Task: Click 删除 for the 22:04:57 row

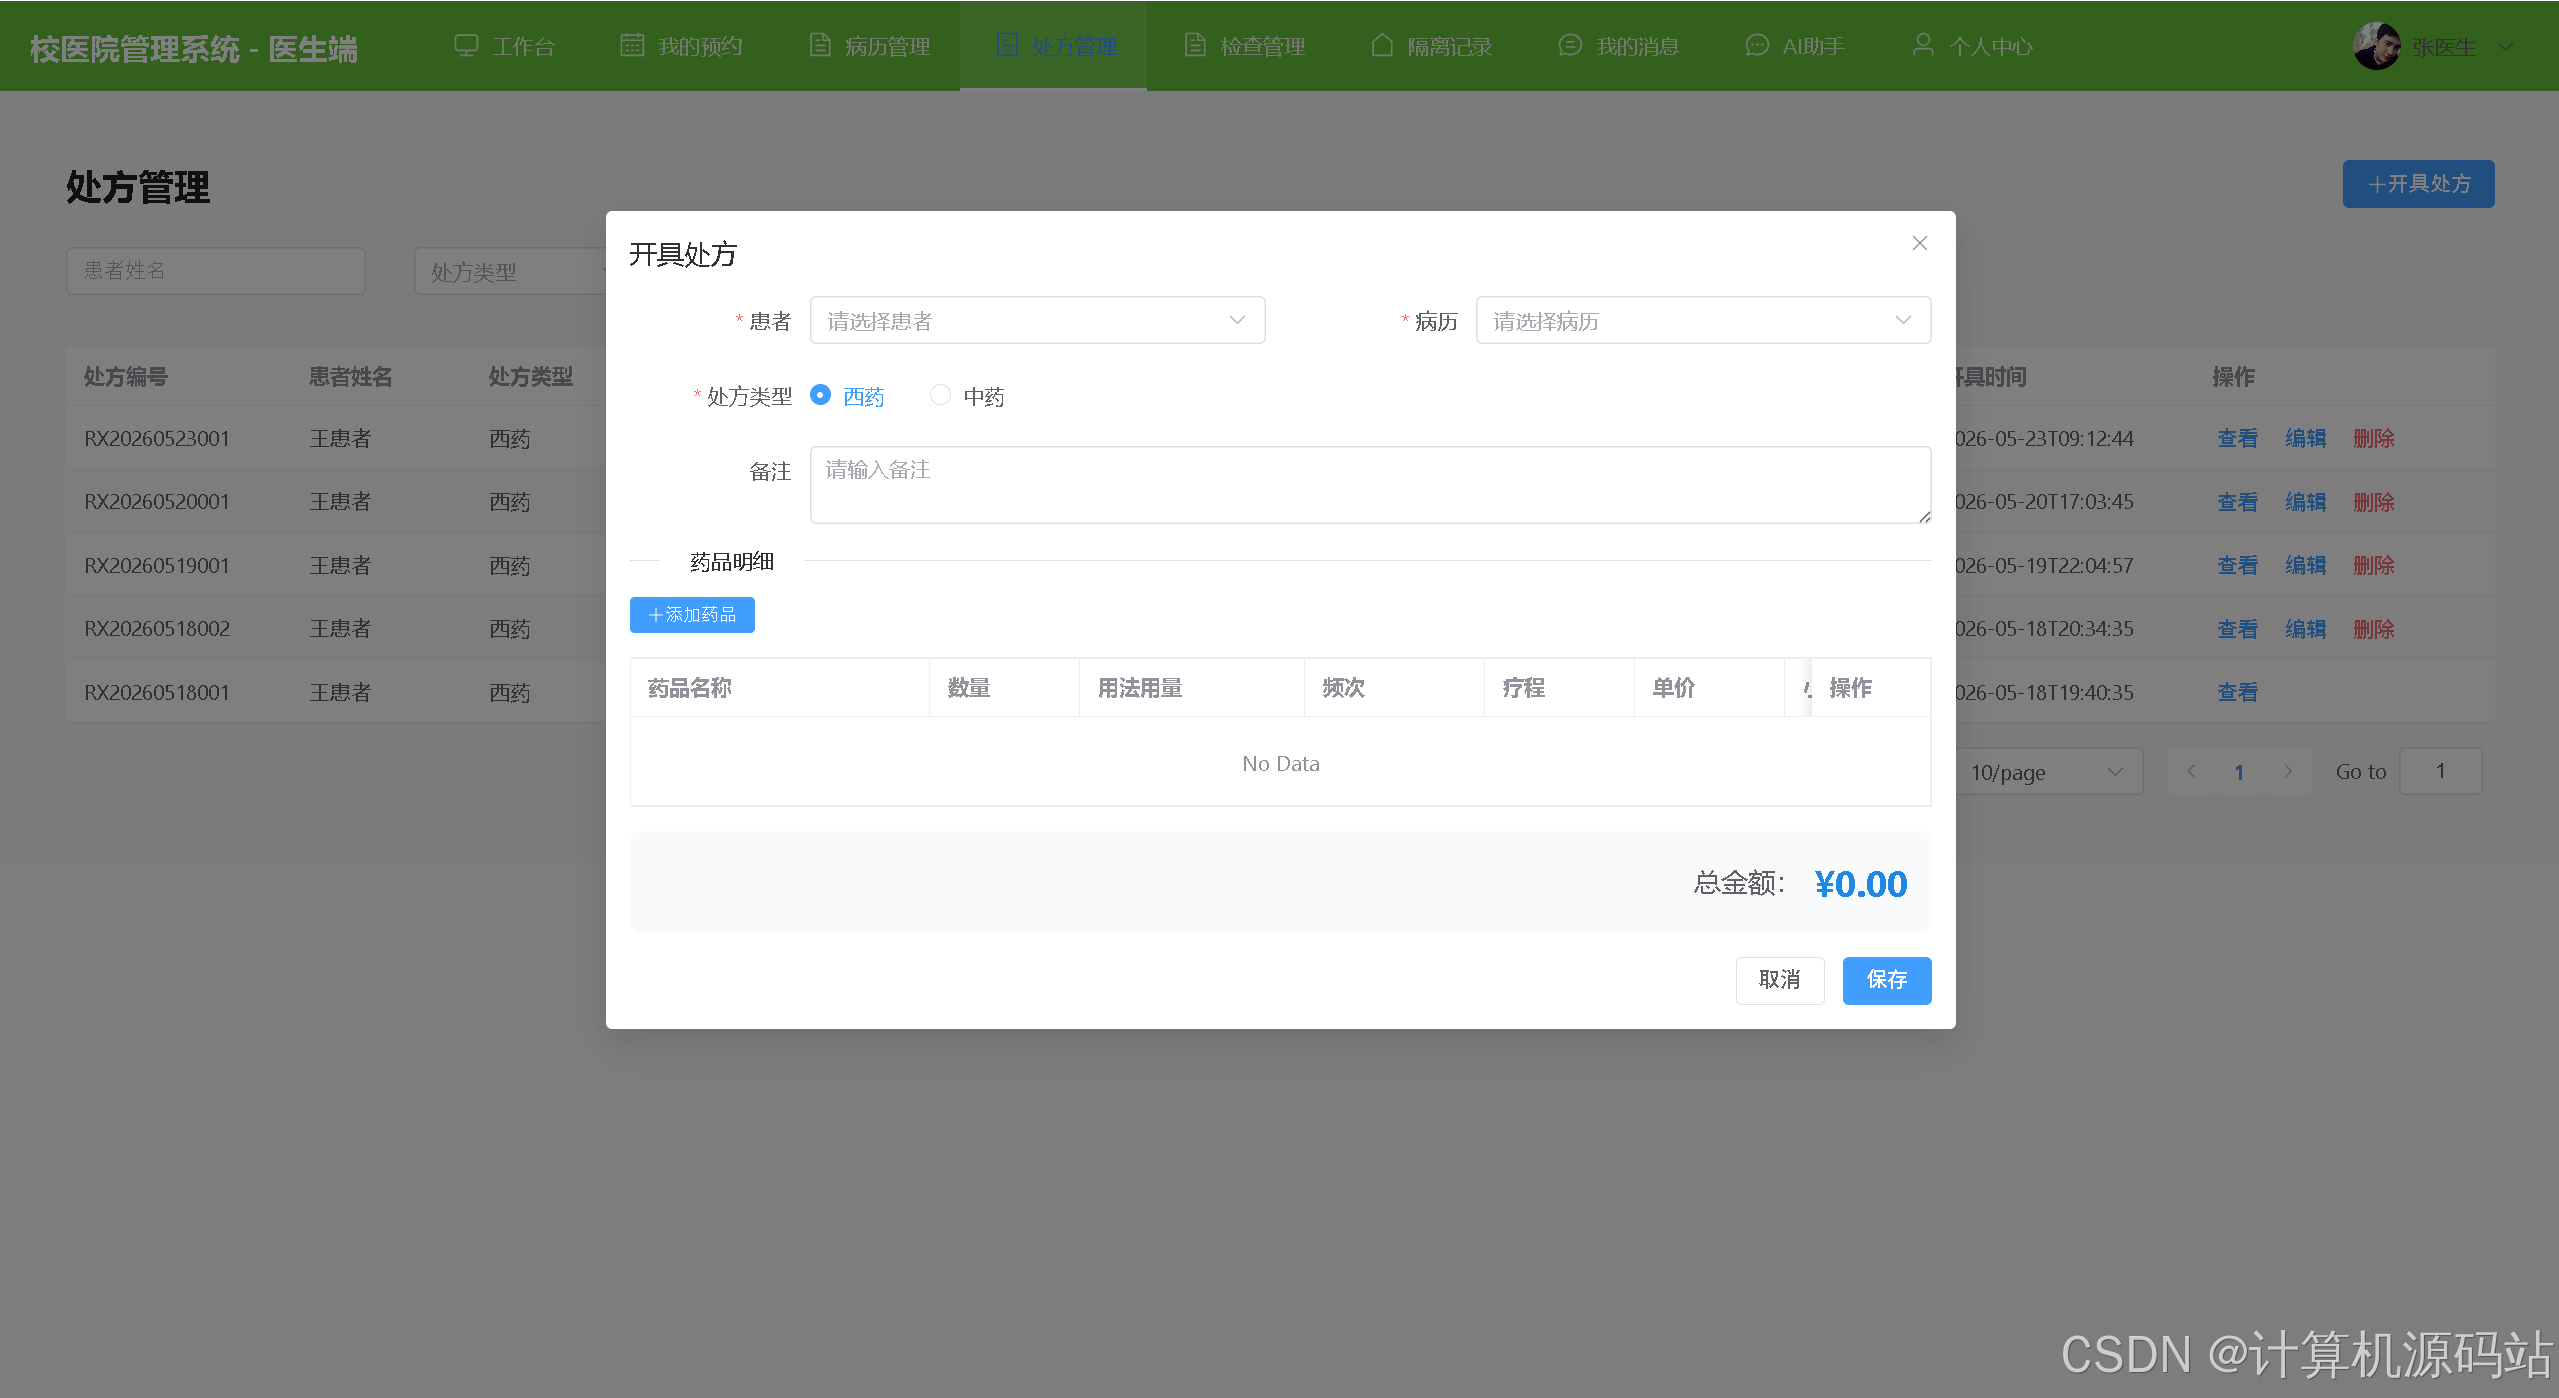Action: pos(2373,565)
